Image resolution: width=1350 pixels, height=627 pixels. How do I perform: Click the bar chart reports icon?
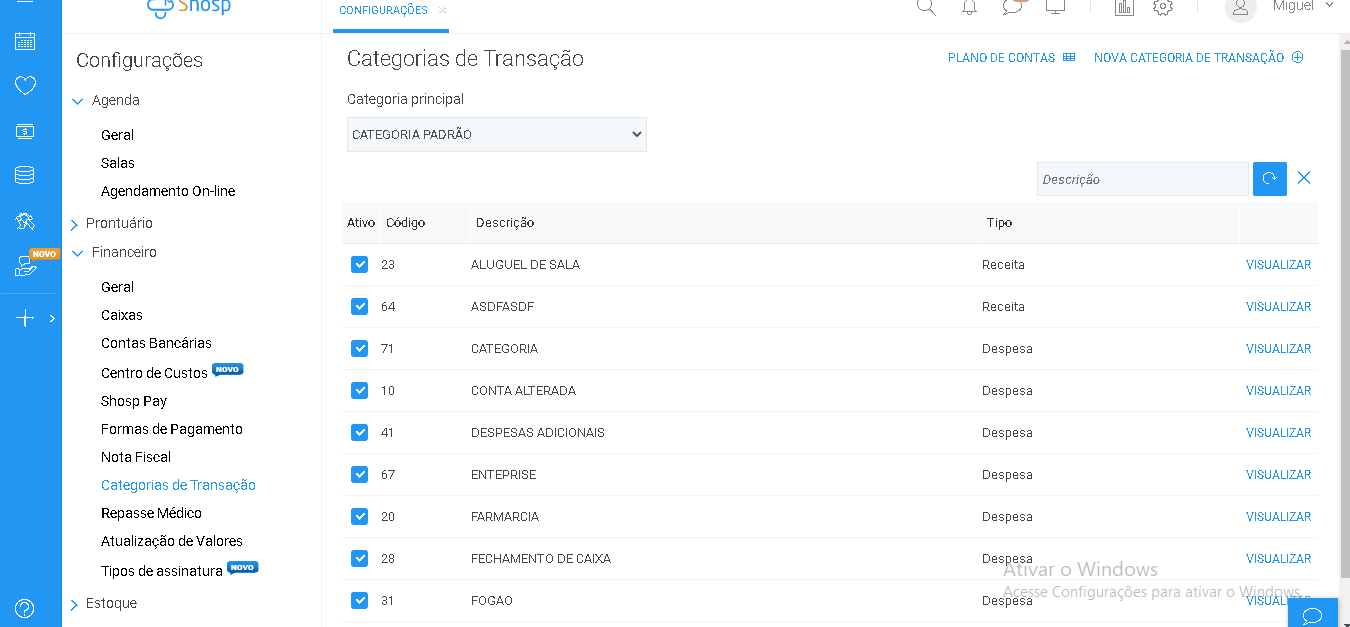pos(1124,7)
